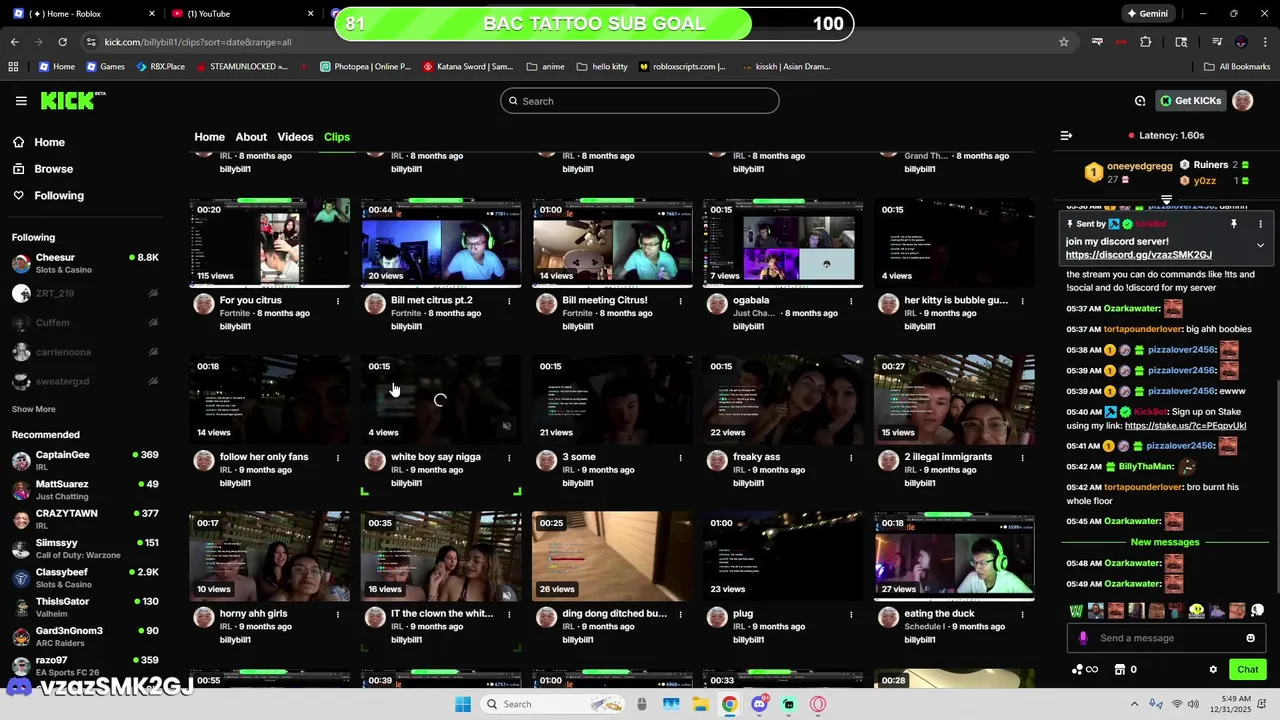Open Chrome apps grid icon
Screen dimensions: 1280x720
13,67
